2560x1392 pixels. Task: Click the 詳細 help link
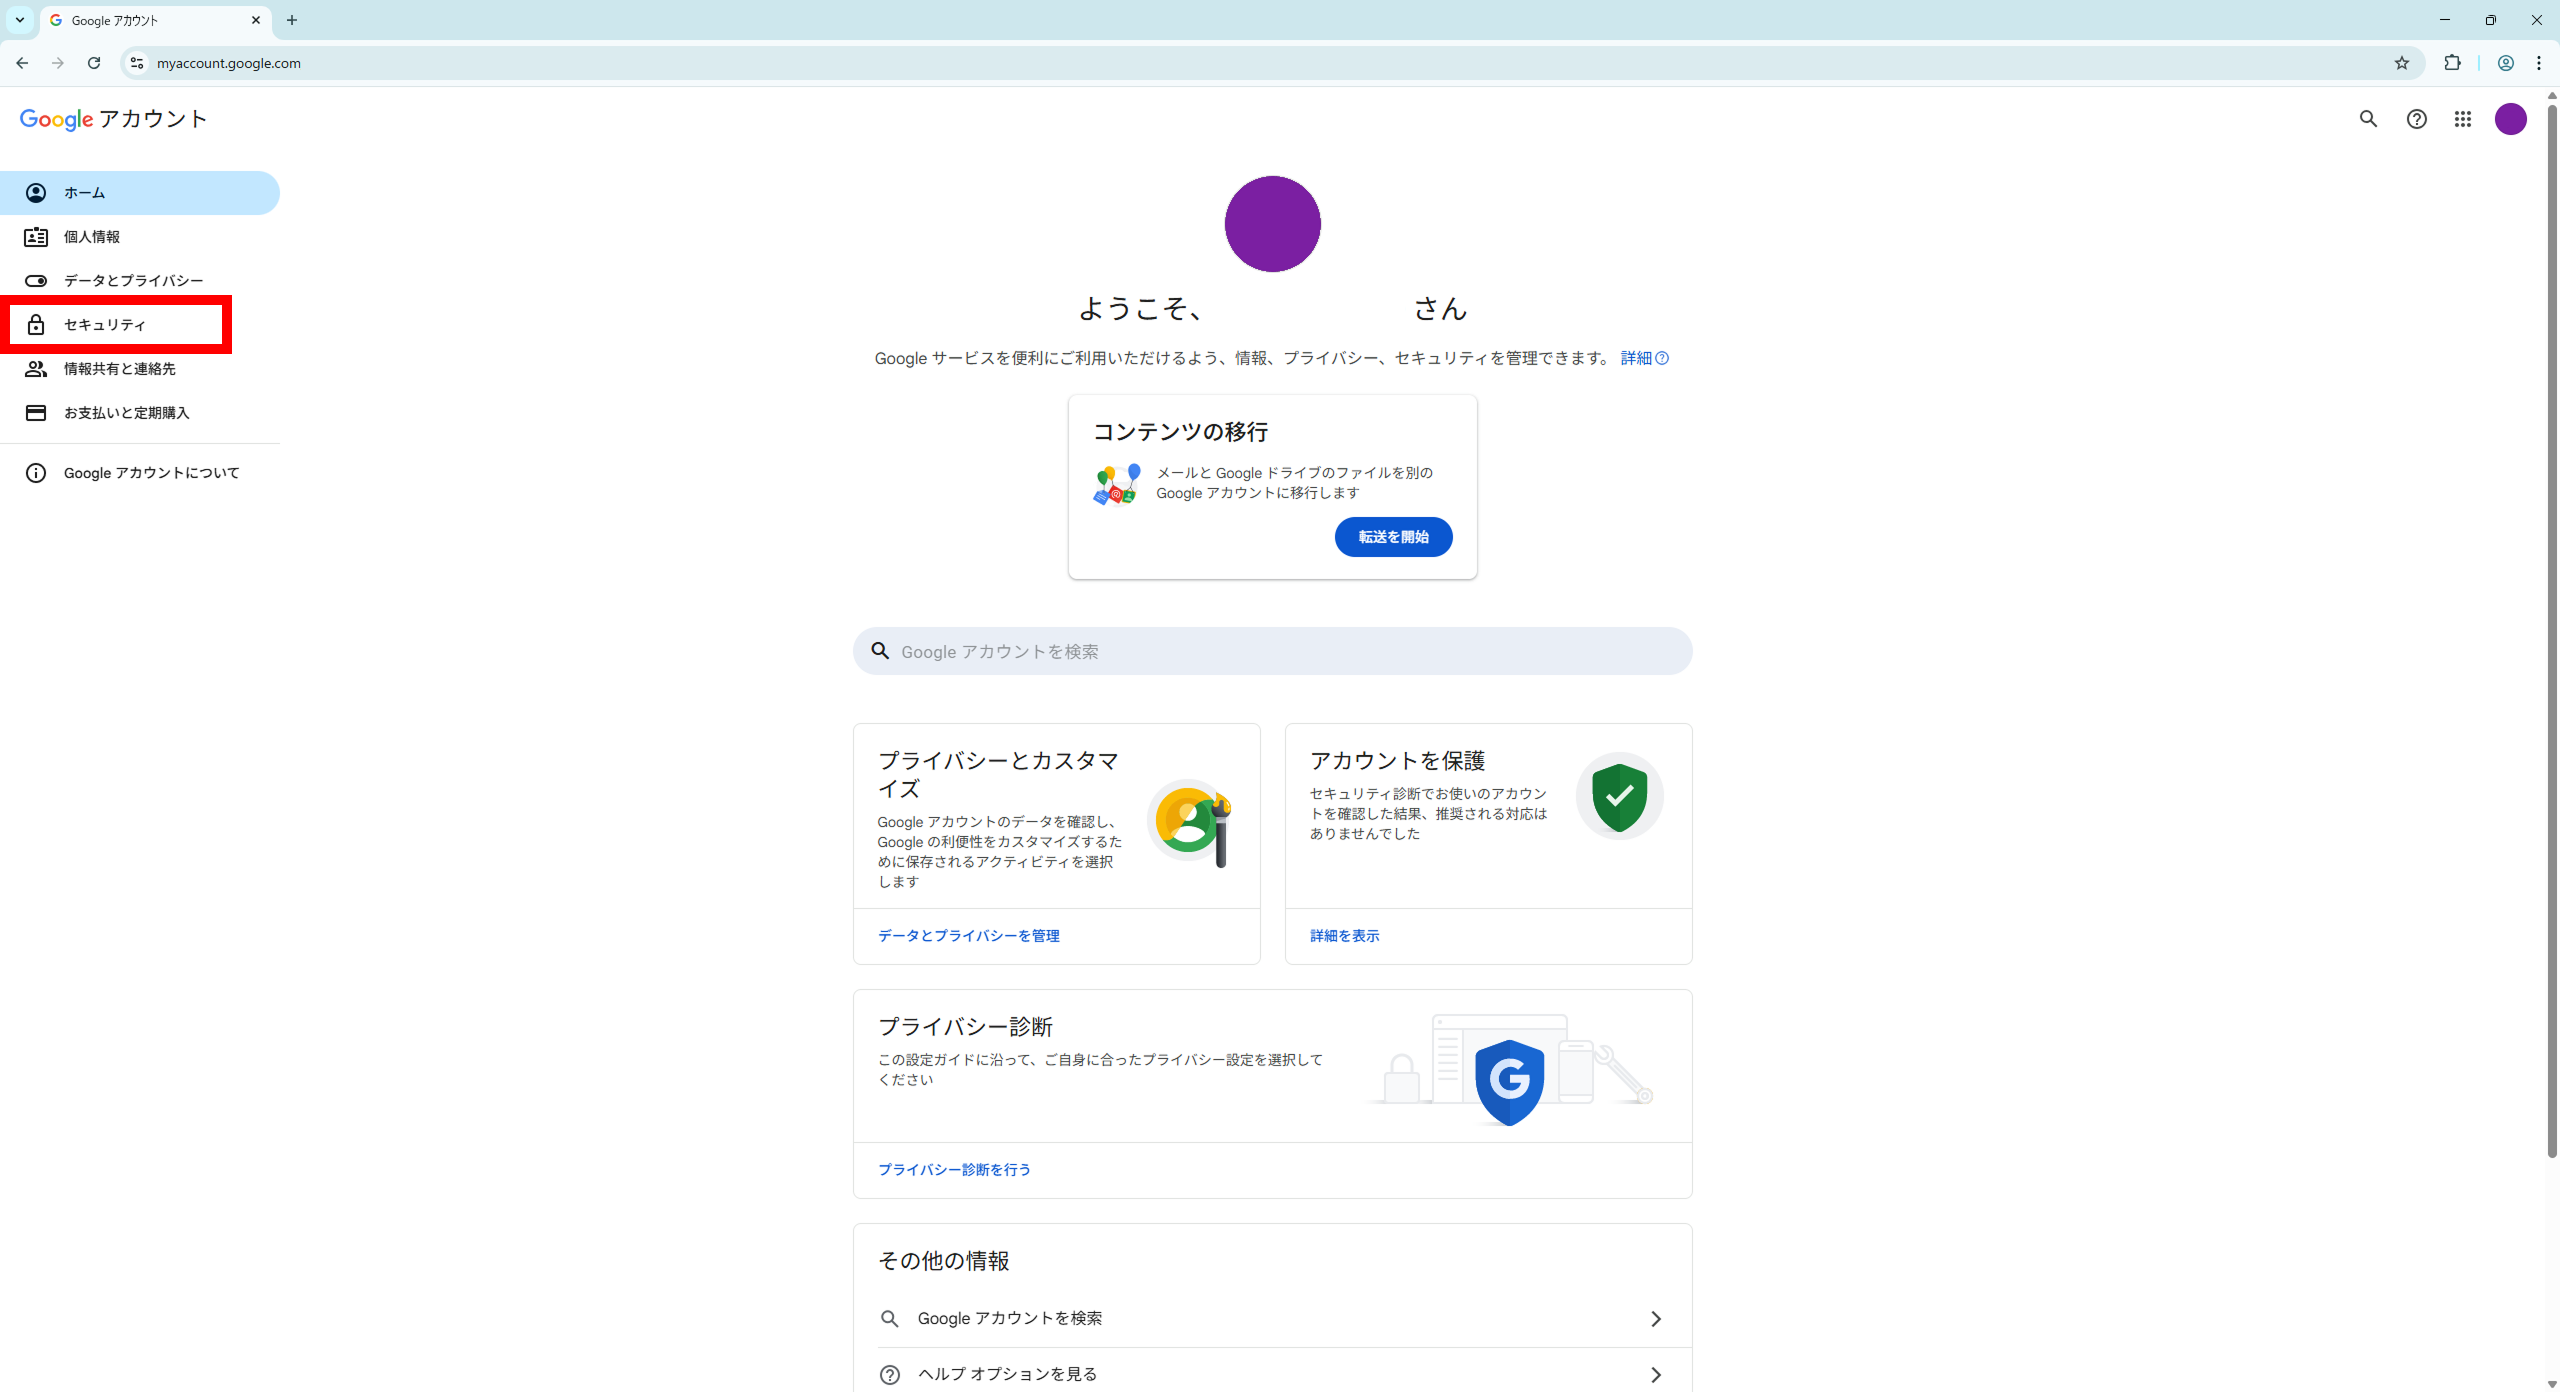(1644, 358)
